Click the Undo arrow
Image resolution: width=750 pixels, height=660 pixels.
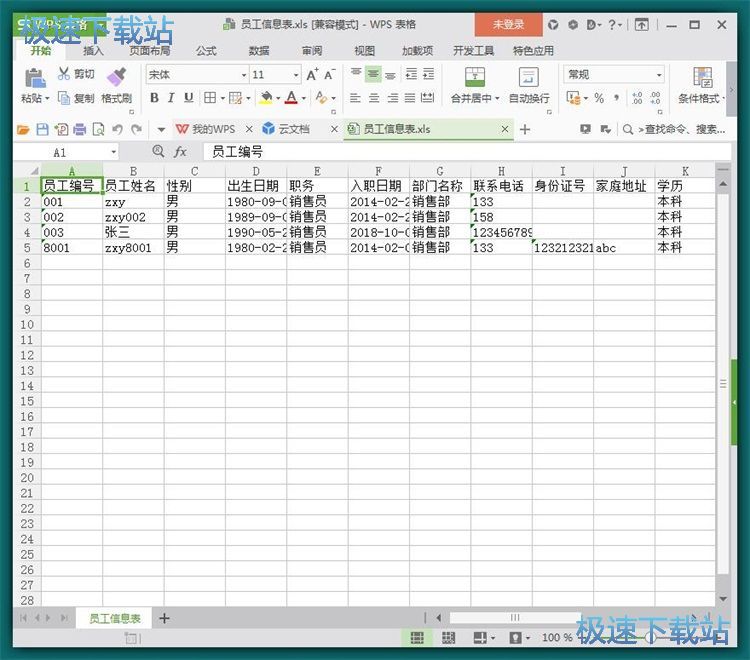click(x=118, y=129)
